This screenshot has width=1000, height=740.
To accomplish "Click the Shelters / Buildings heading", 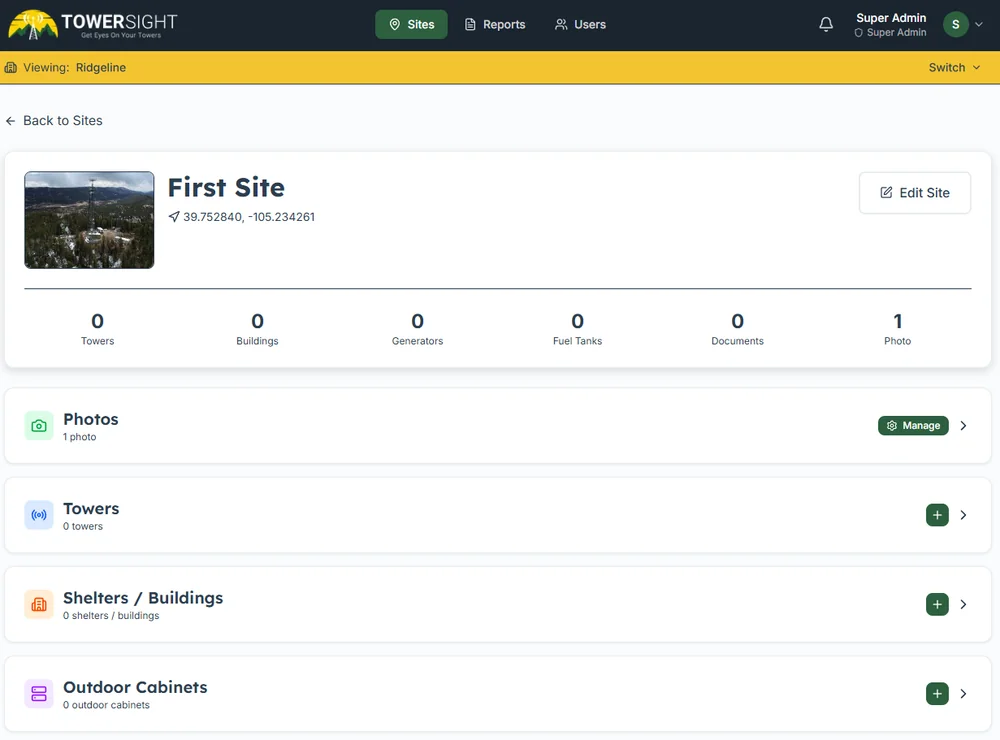I will click(143, 598).
